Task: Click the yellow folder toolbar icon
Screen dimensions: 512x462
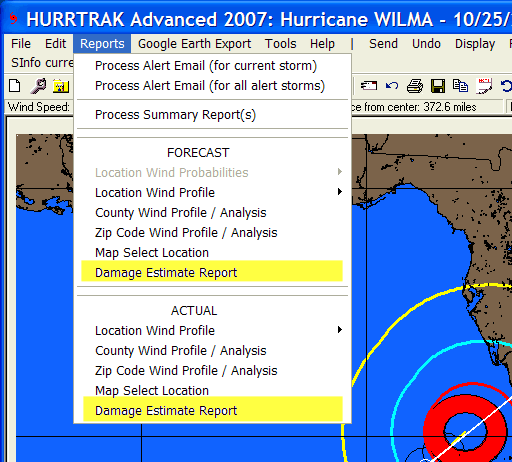Action: pos(61,86)
